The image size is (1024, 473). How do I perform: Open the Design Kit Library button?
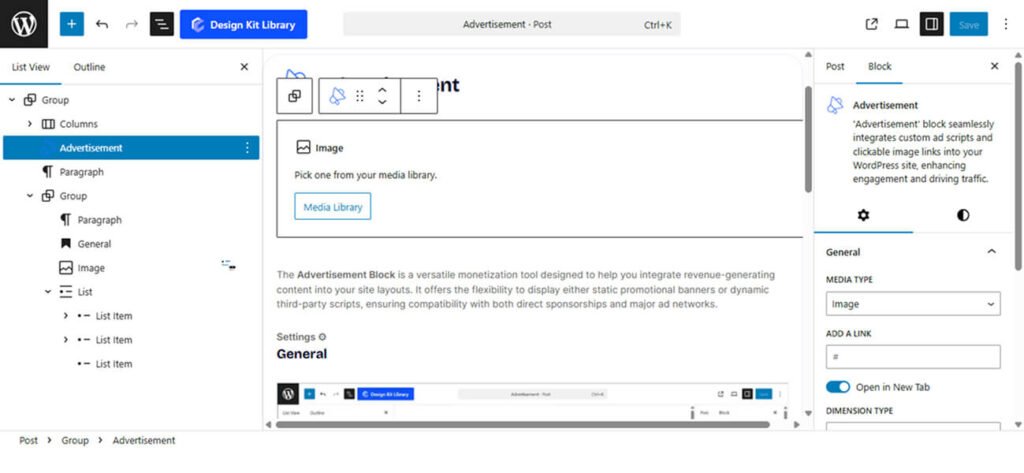tap(243, 25)
